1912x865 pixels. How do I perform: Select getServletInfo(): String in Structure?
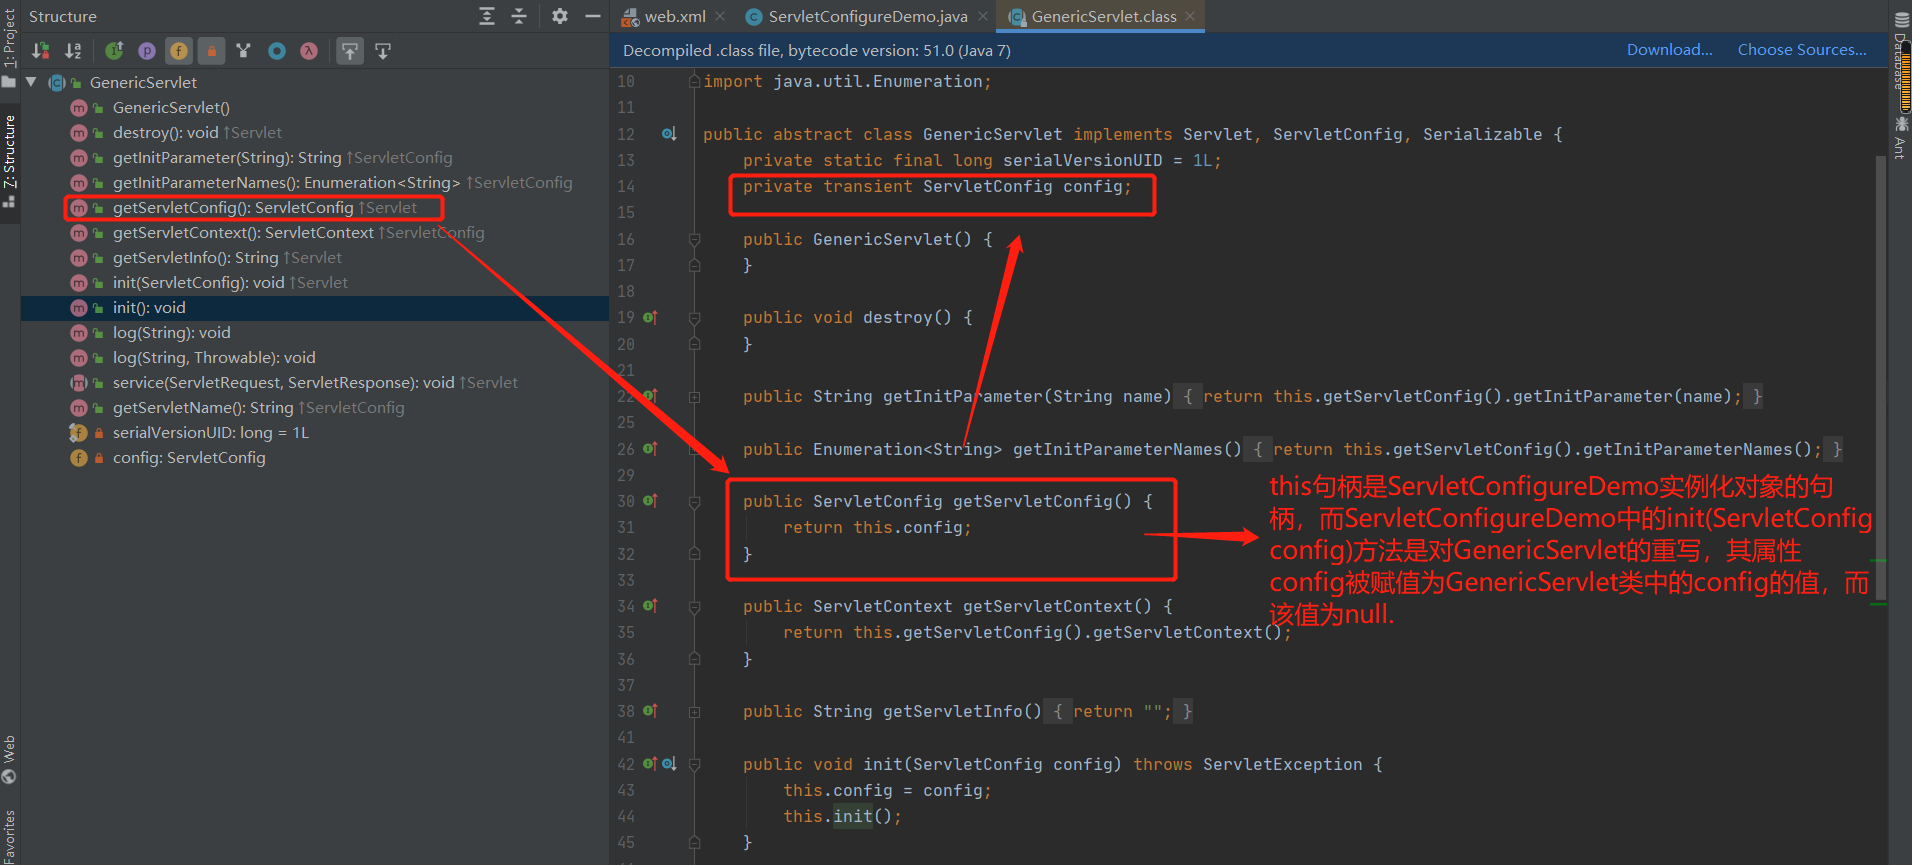click(195, 258)
